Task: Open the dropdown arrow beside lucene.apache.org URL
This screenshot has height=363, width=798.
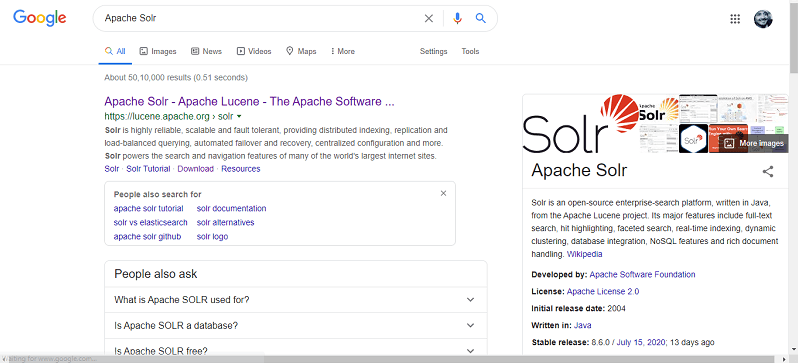Action: pos(239,116)
